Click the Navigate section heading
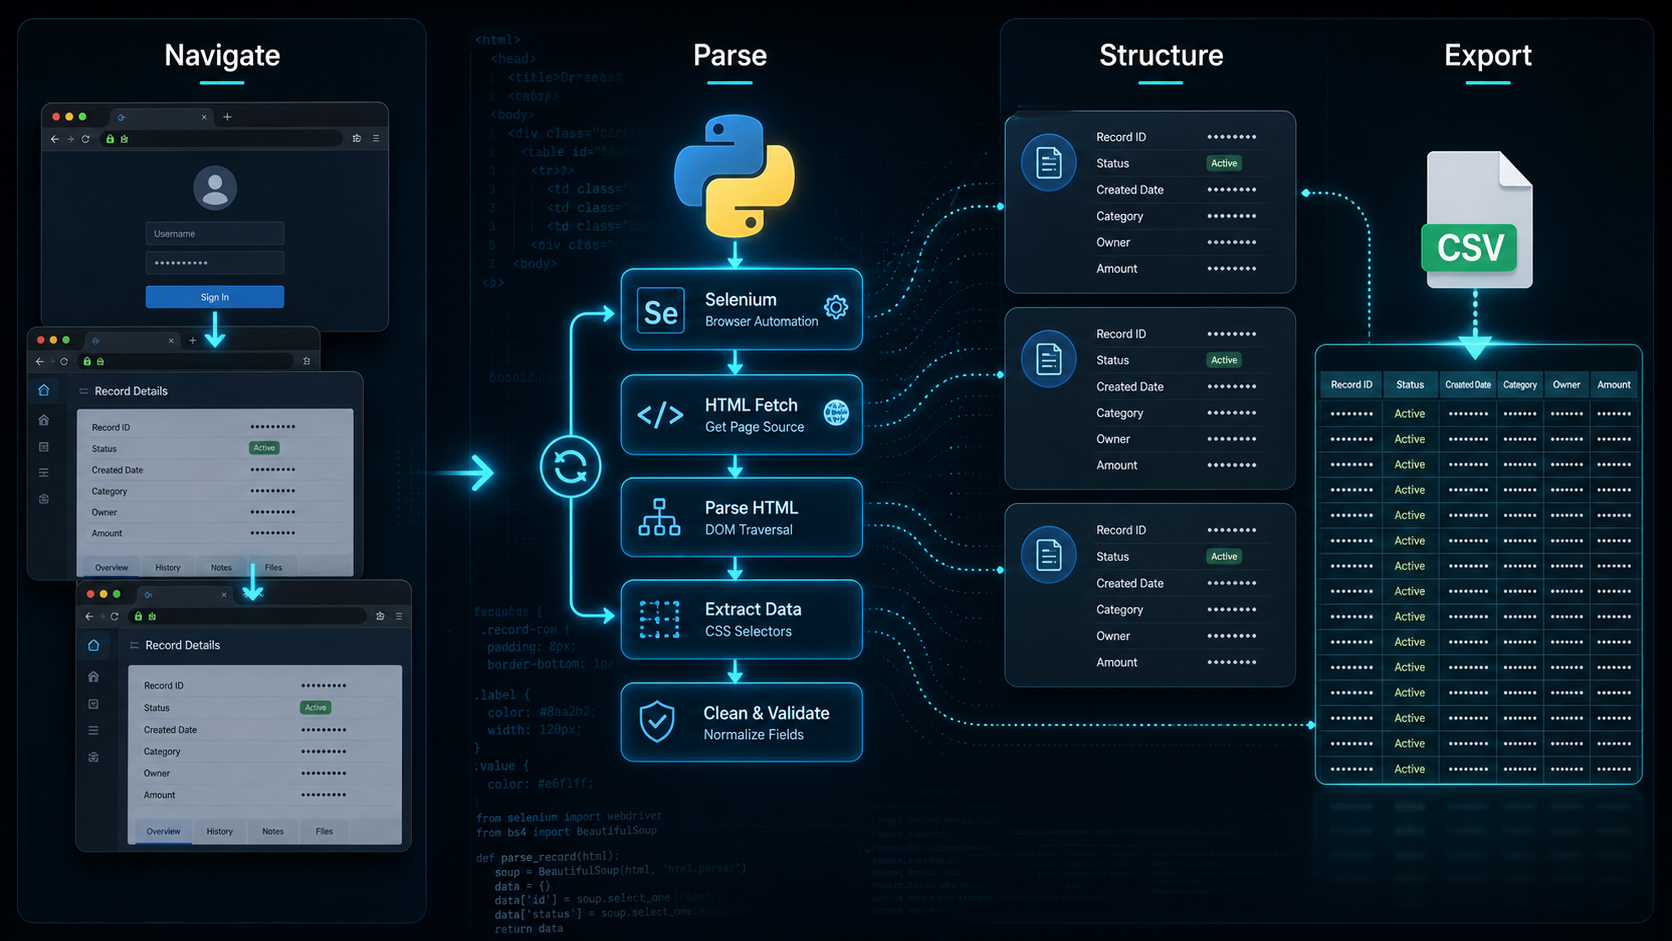Screen dimensions: 1672x941 [222, 55]
